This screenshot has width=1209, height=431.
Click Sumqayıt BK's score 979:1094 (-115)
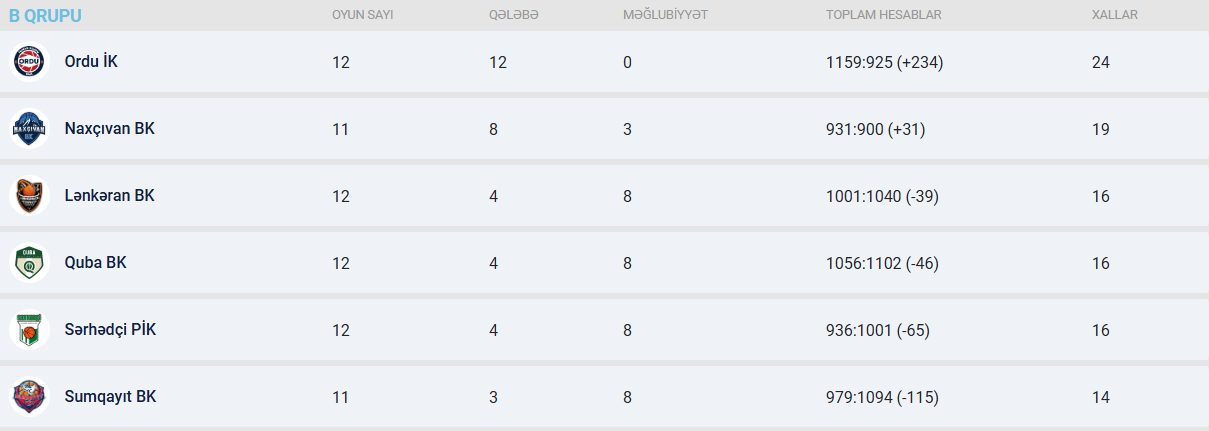(x=881, y=397)
